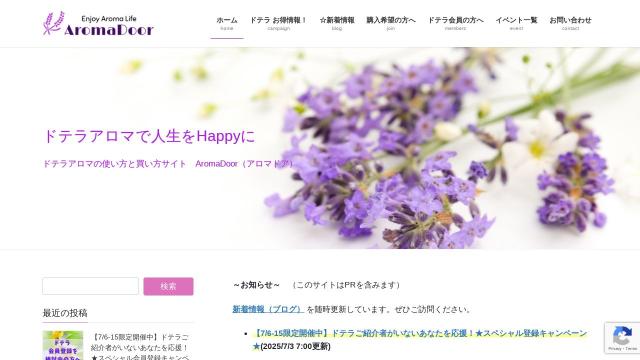
Task: Open the 【7/6-15限定開催中】 campaign announcement link
Action: (x=420, y=340)
